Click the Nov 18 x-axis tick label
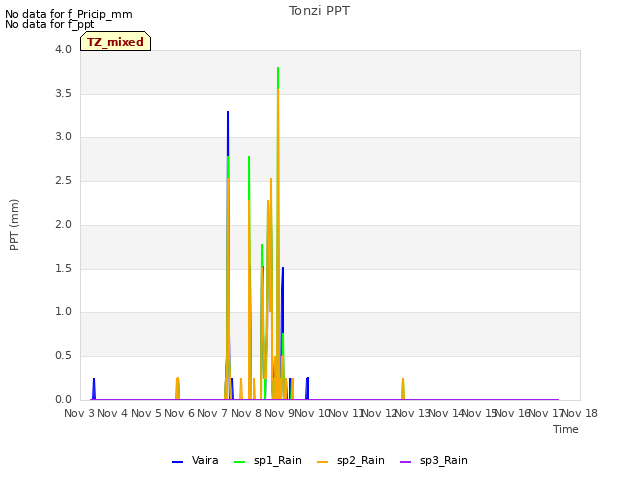Viewport: 640px width, 480px height. click(x=580, y=413)
